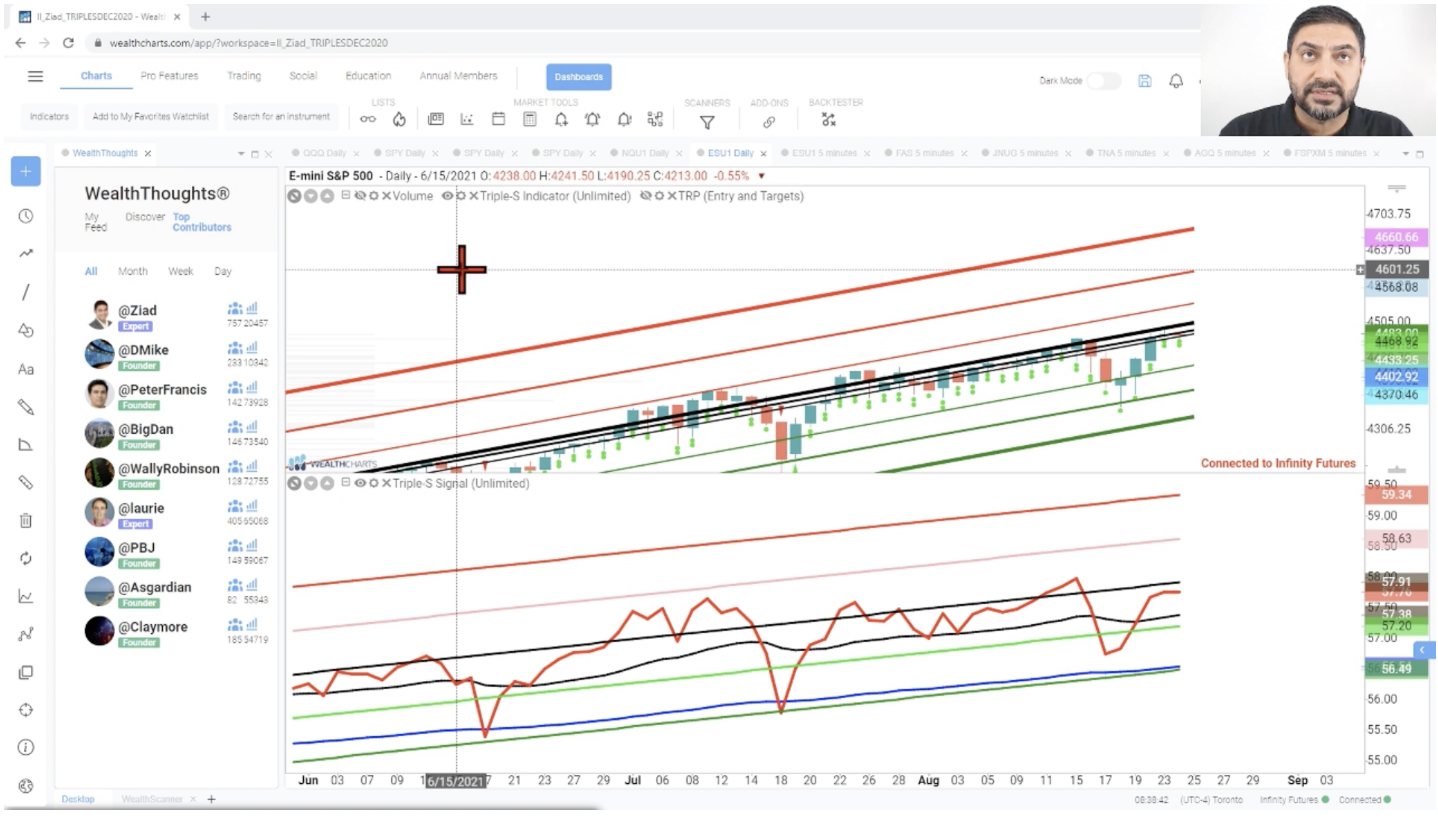Open the hamburger main menu

[x=36, y=77]
